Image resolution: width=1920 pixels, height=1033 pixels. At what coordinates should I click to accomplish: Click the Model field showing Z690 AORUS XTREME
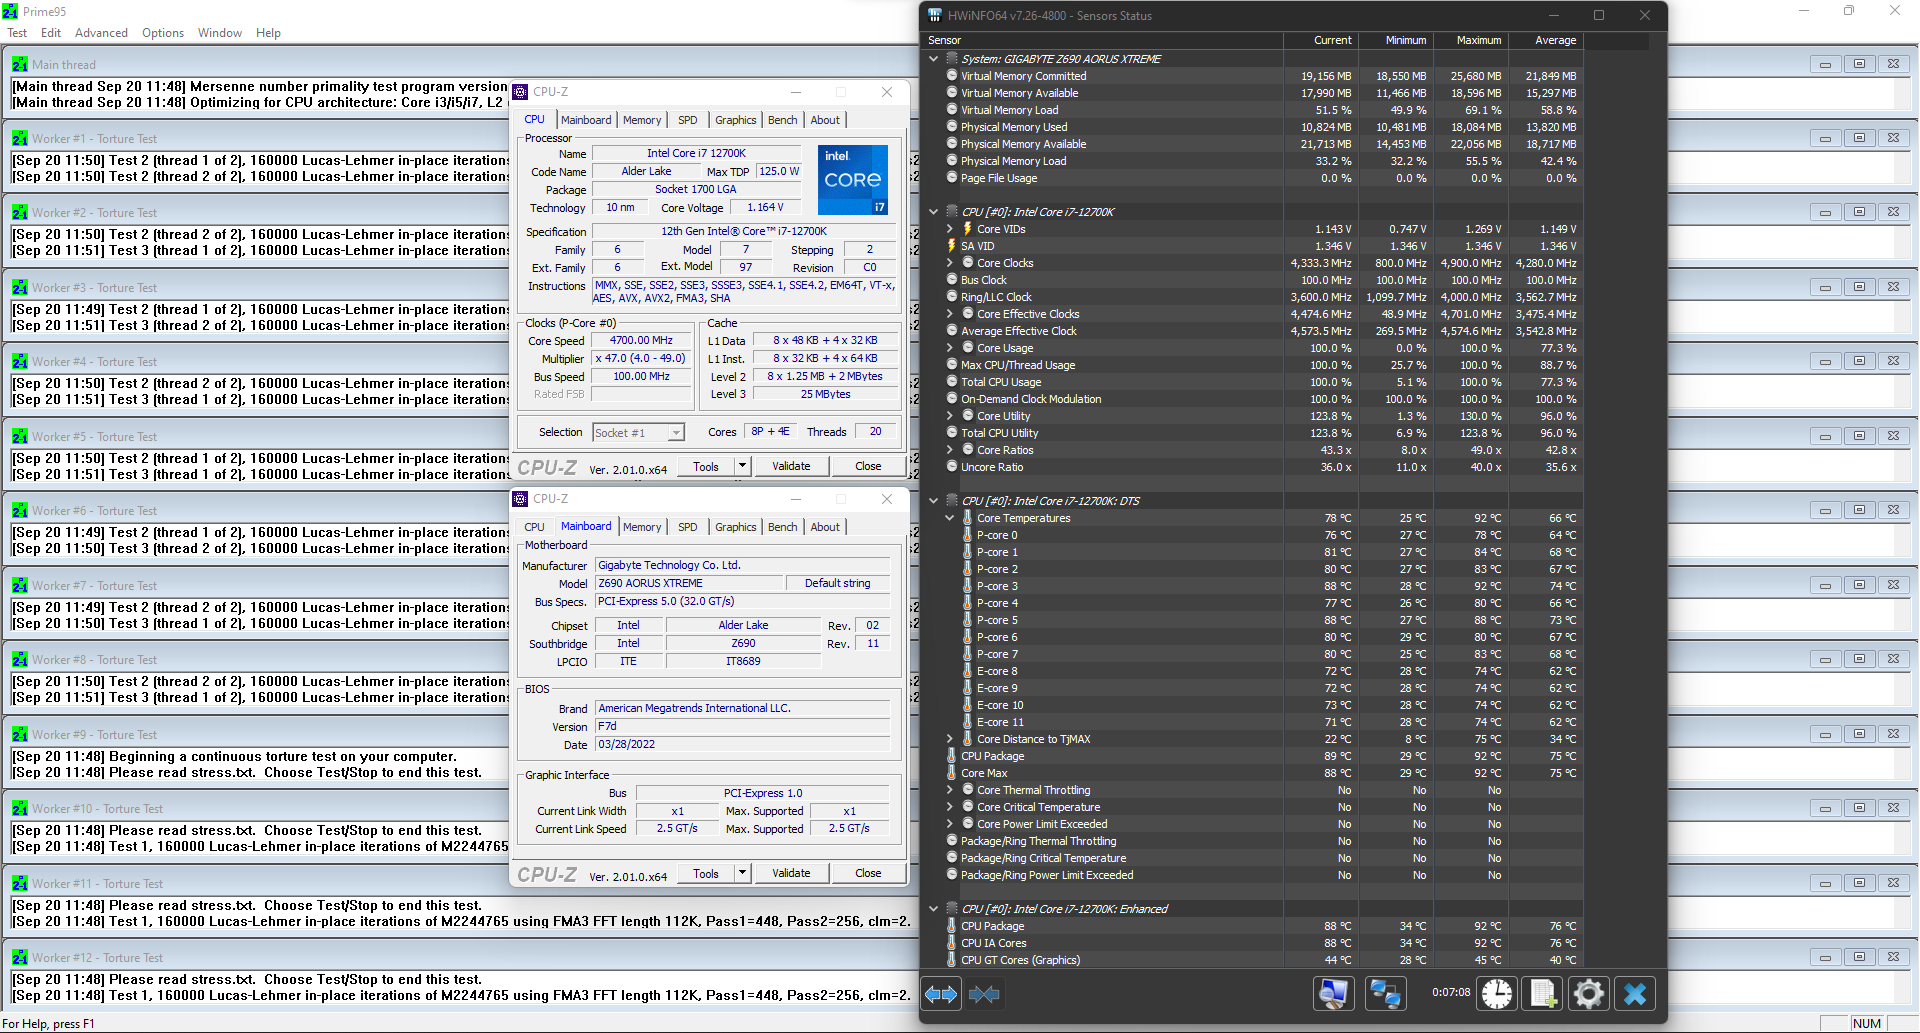coord(688,583)
